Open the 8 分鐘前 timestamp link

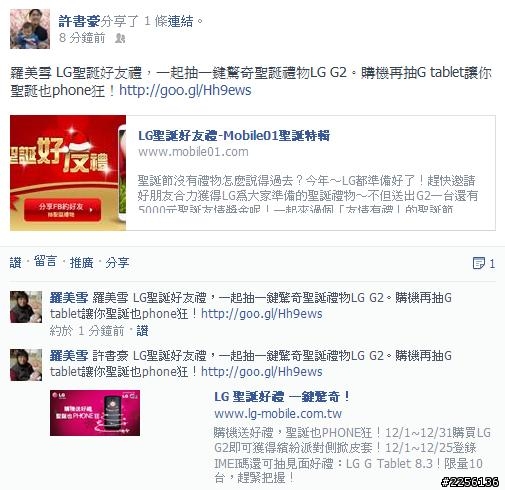click(82, 38)
